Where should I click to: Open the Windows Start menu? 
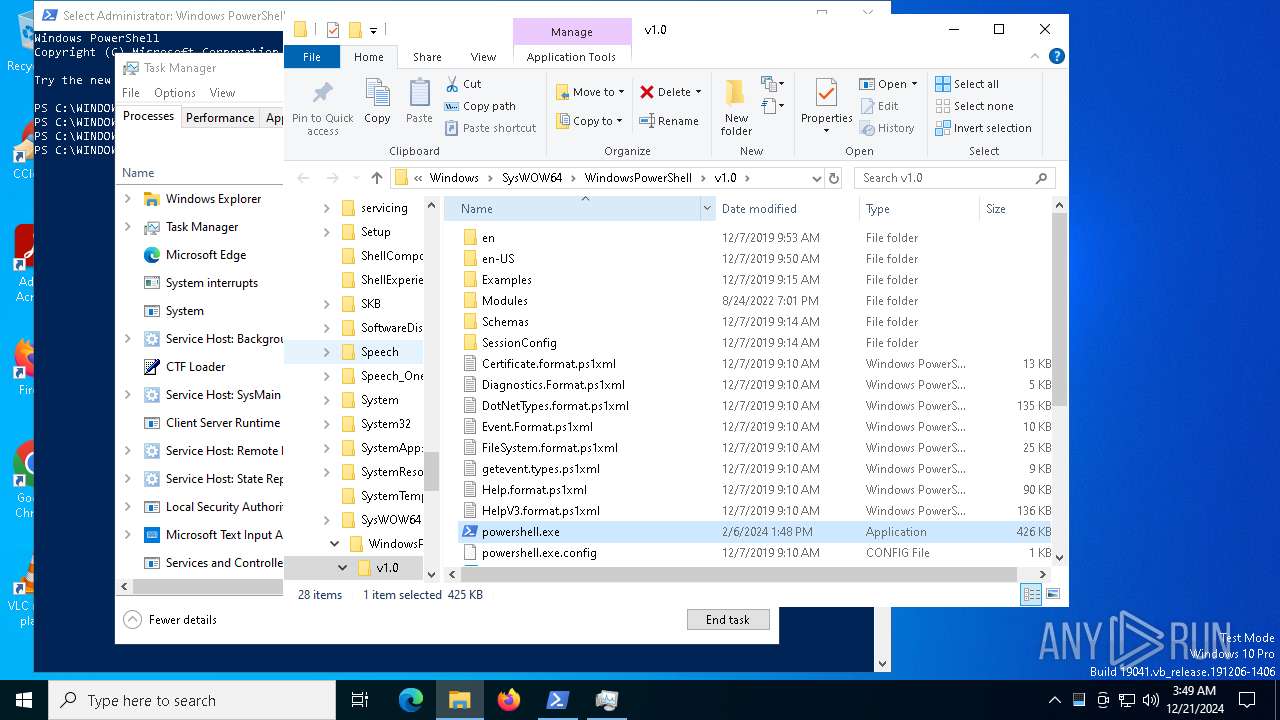(x=24, y=700)
